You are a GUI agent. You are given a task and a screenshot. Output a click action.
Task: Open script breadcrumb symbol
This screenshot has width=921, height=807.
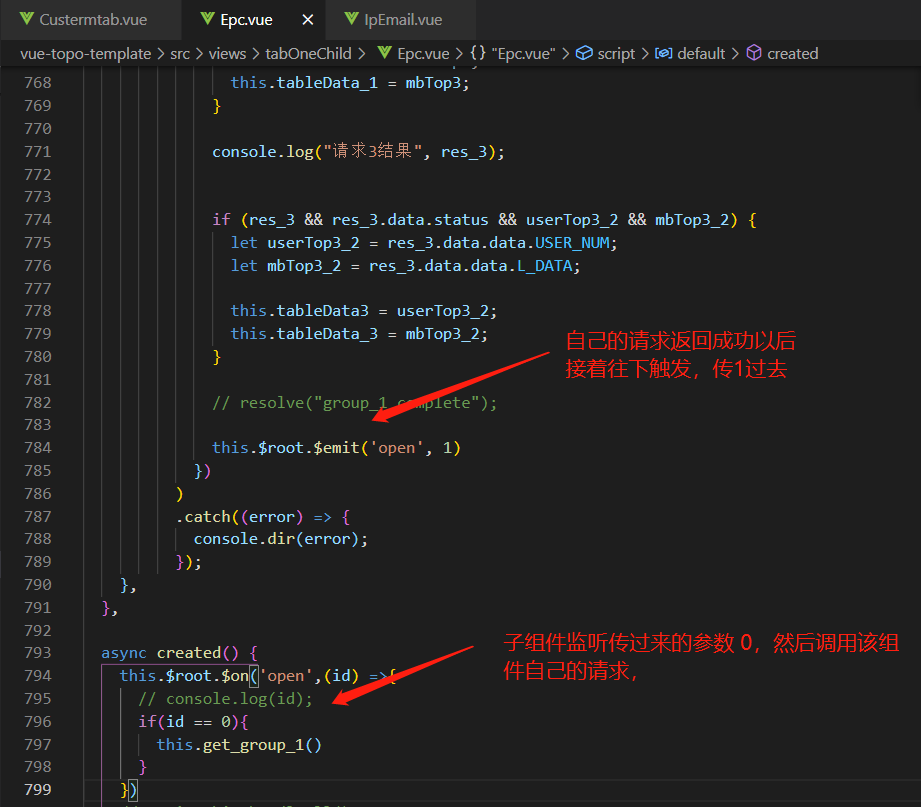point(616,53)
